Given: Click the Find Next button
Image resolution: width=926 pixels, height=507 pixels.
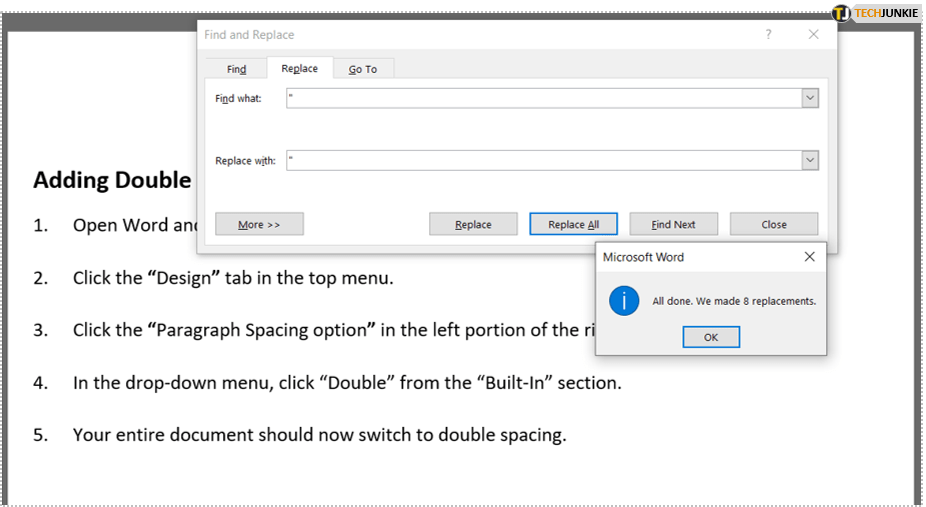Looking at the screenshot, I should pyautogui.click(x=673, y=224).
